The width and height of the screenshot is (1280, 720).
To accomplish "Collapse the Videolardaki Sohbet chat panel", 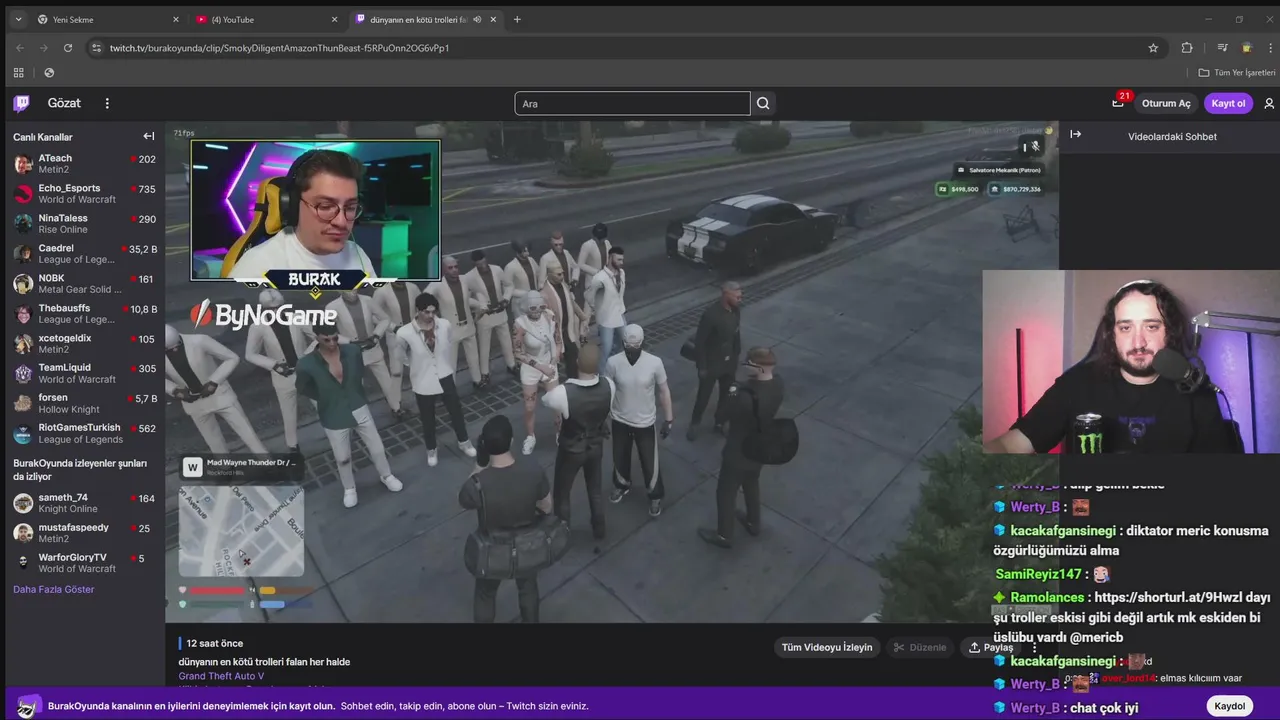I will pyautogui.click(x=1075, y=134).
